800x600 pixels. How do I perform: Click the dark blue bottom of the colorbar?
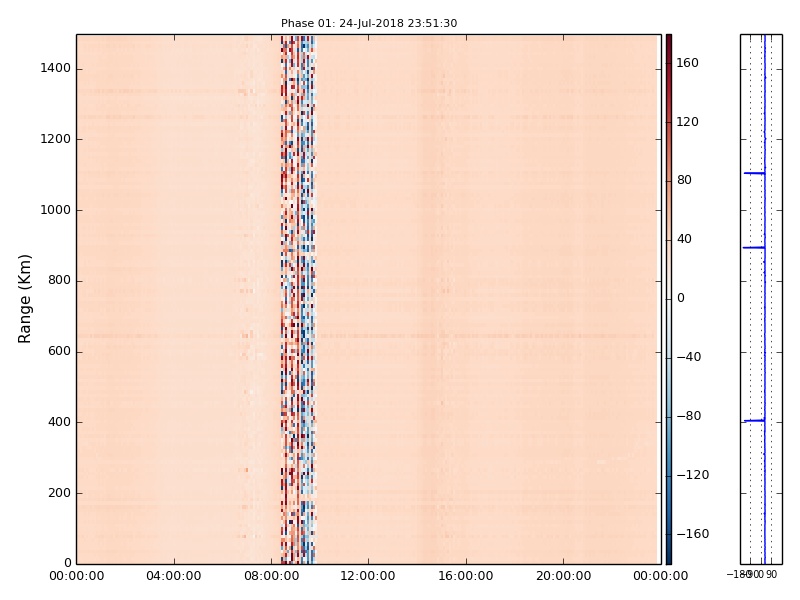tap(669, 558)
